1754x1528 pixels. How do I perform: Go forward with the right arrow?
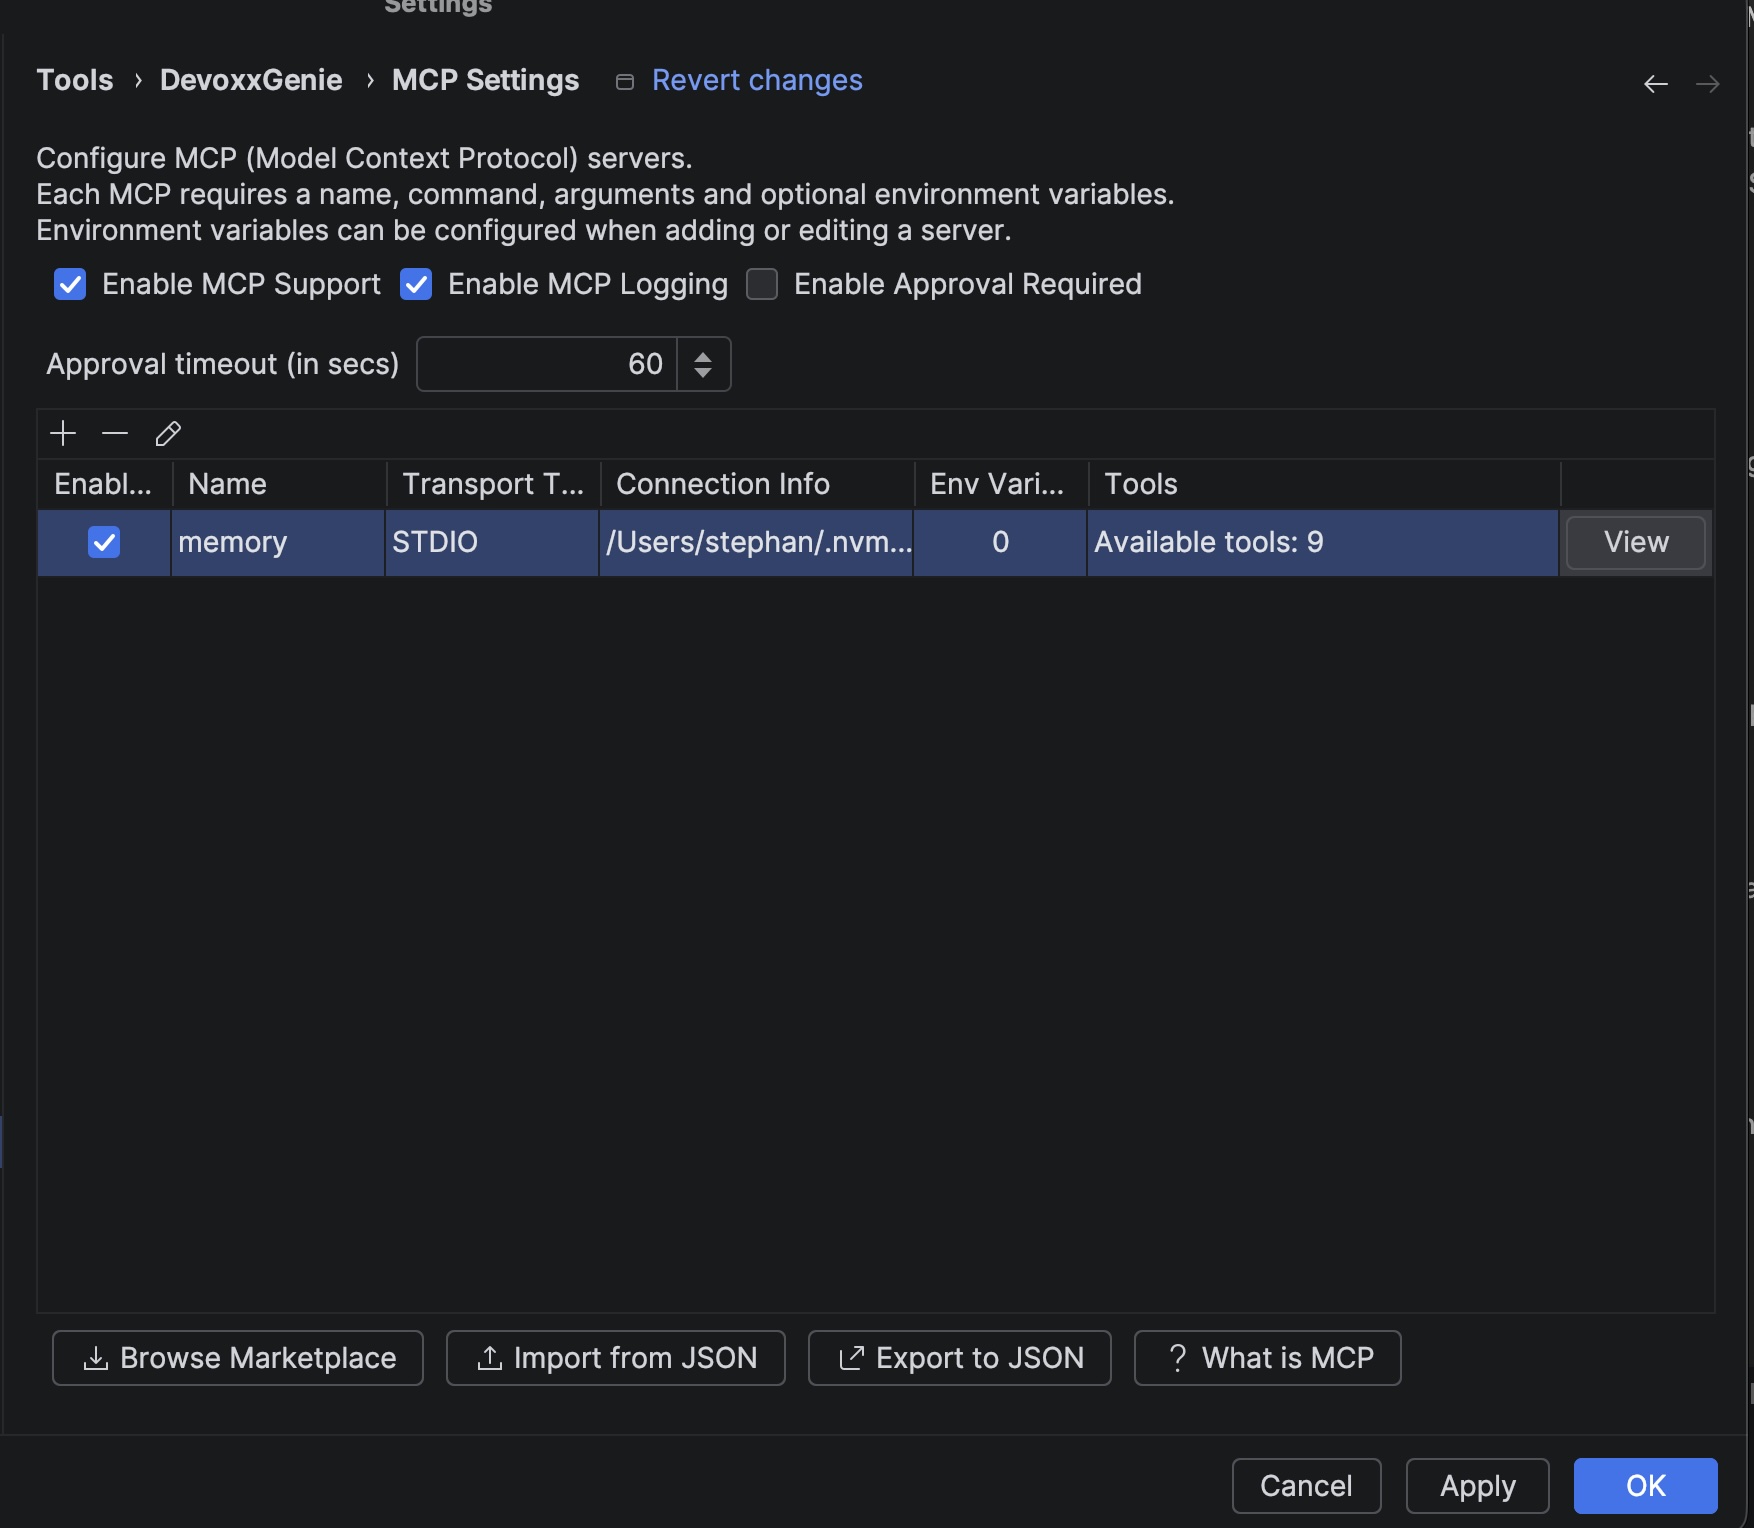[1708, 84]
